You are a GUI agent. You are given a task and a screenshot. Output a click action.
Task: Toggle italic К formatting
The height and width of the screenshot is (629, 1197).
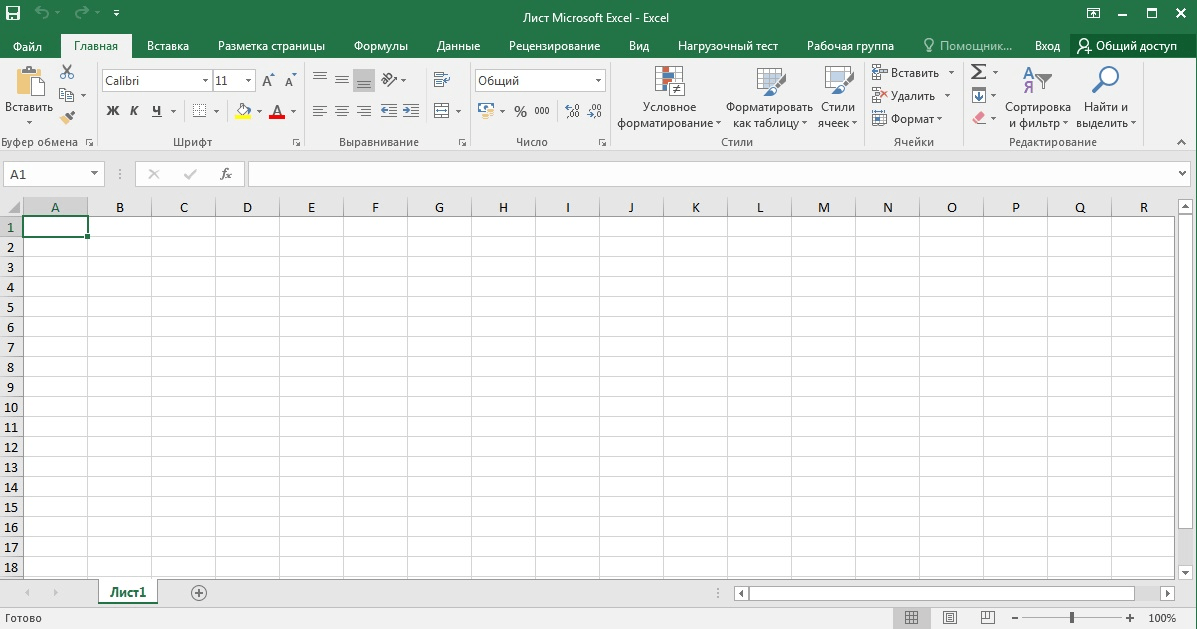pos(134,111)
